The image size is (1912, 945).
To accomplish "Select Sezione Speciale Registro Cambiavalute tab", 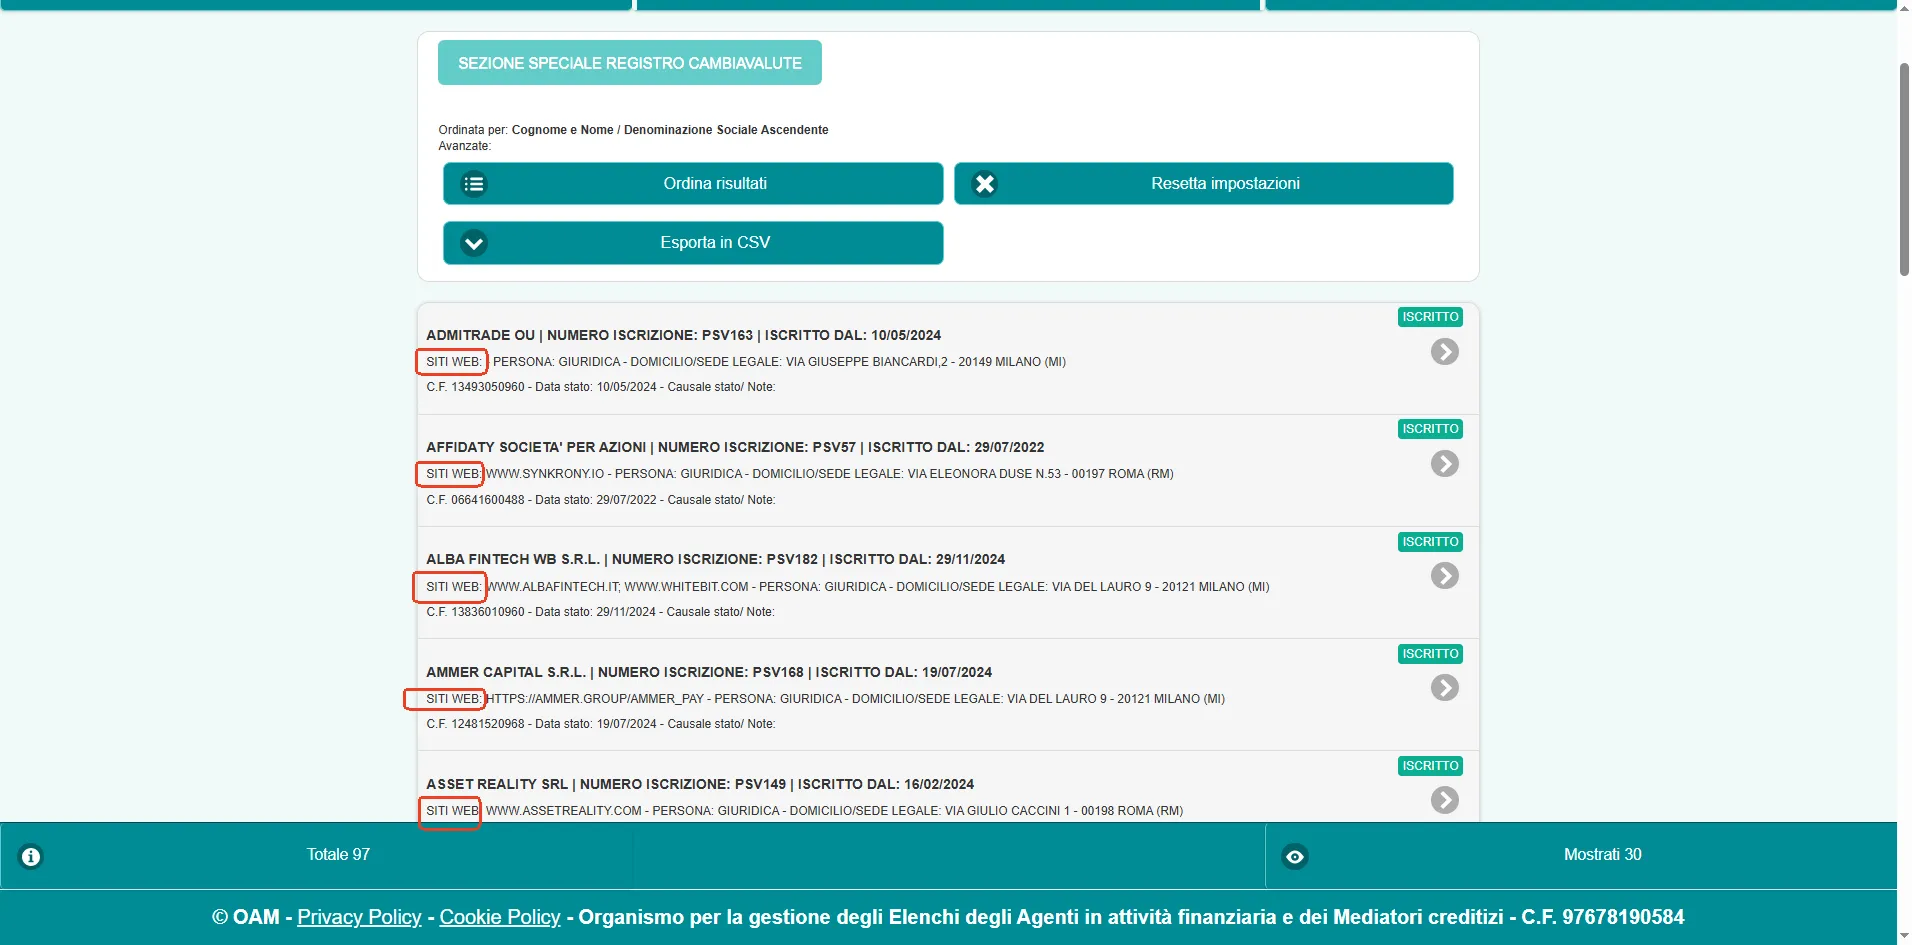I will click(630, 63).
